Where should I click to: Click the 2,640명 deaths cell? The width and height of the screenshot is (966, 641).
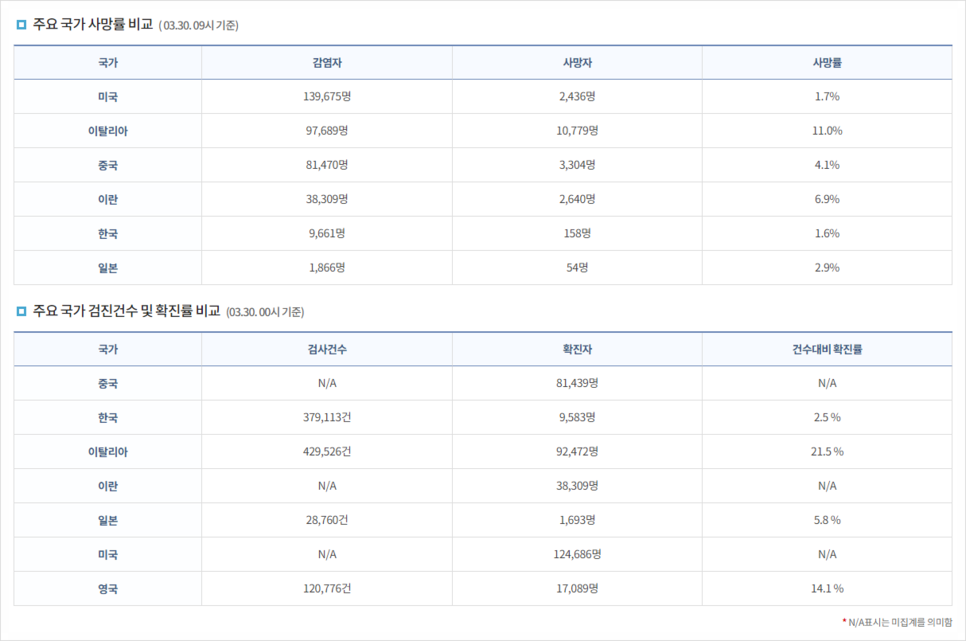click(577, 199)
